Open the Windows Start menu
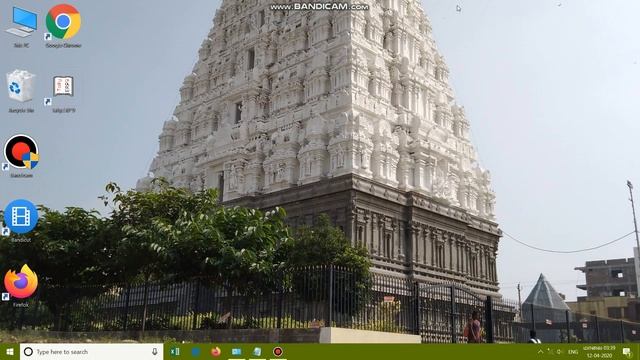This screenshot has height=360, width=640. [x=10, y=352]
